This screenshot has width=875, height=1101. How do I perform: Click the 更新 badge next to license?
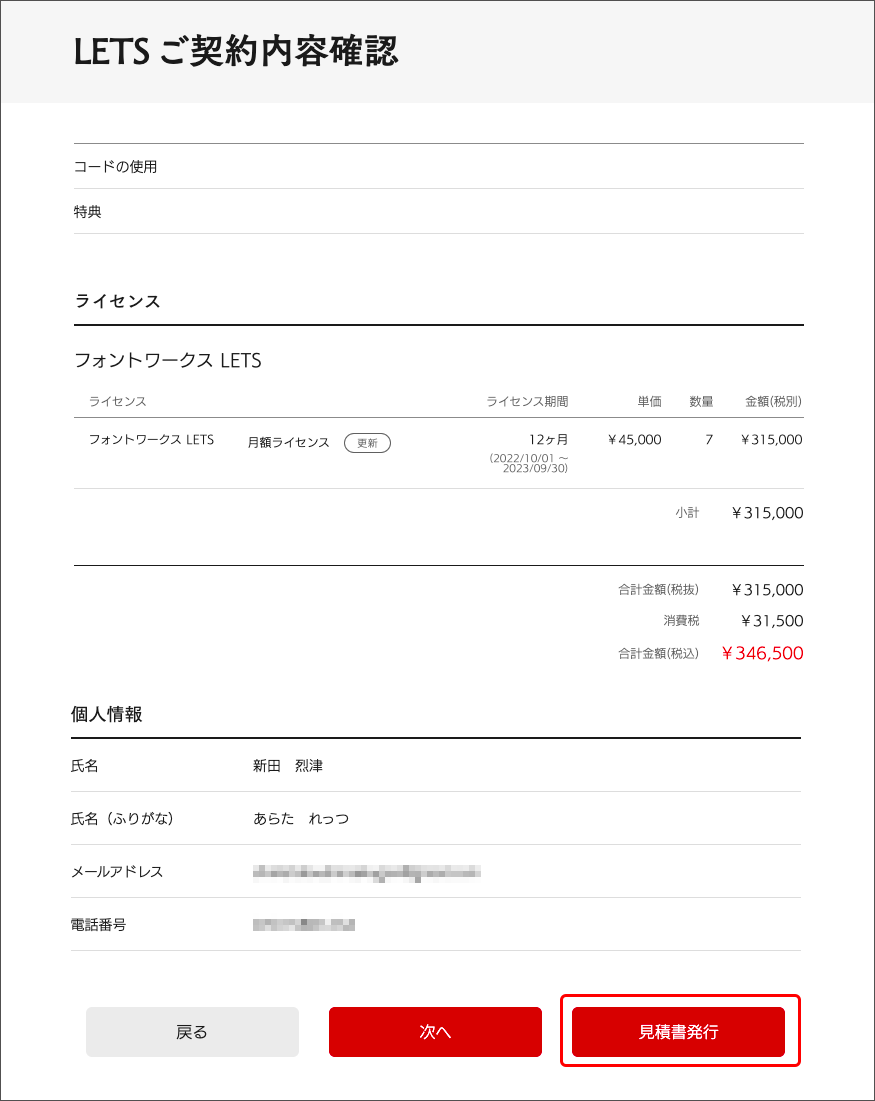pyautogui.click(x=367, y=442)
